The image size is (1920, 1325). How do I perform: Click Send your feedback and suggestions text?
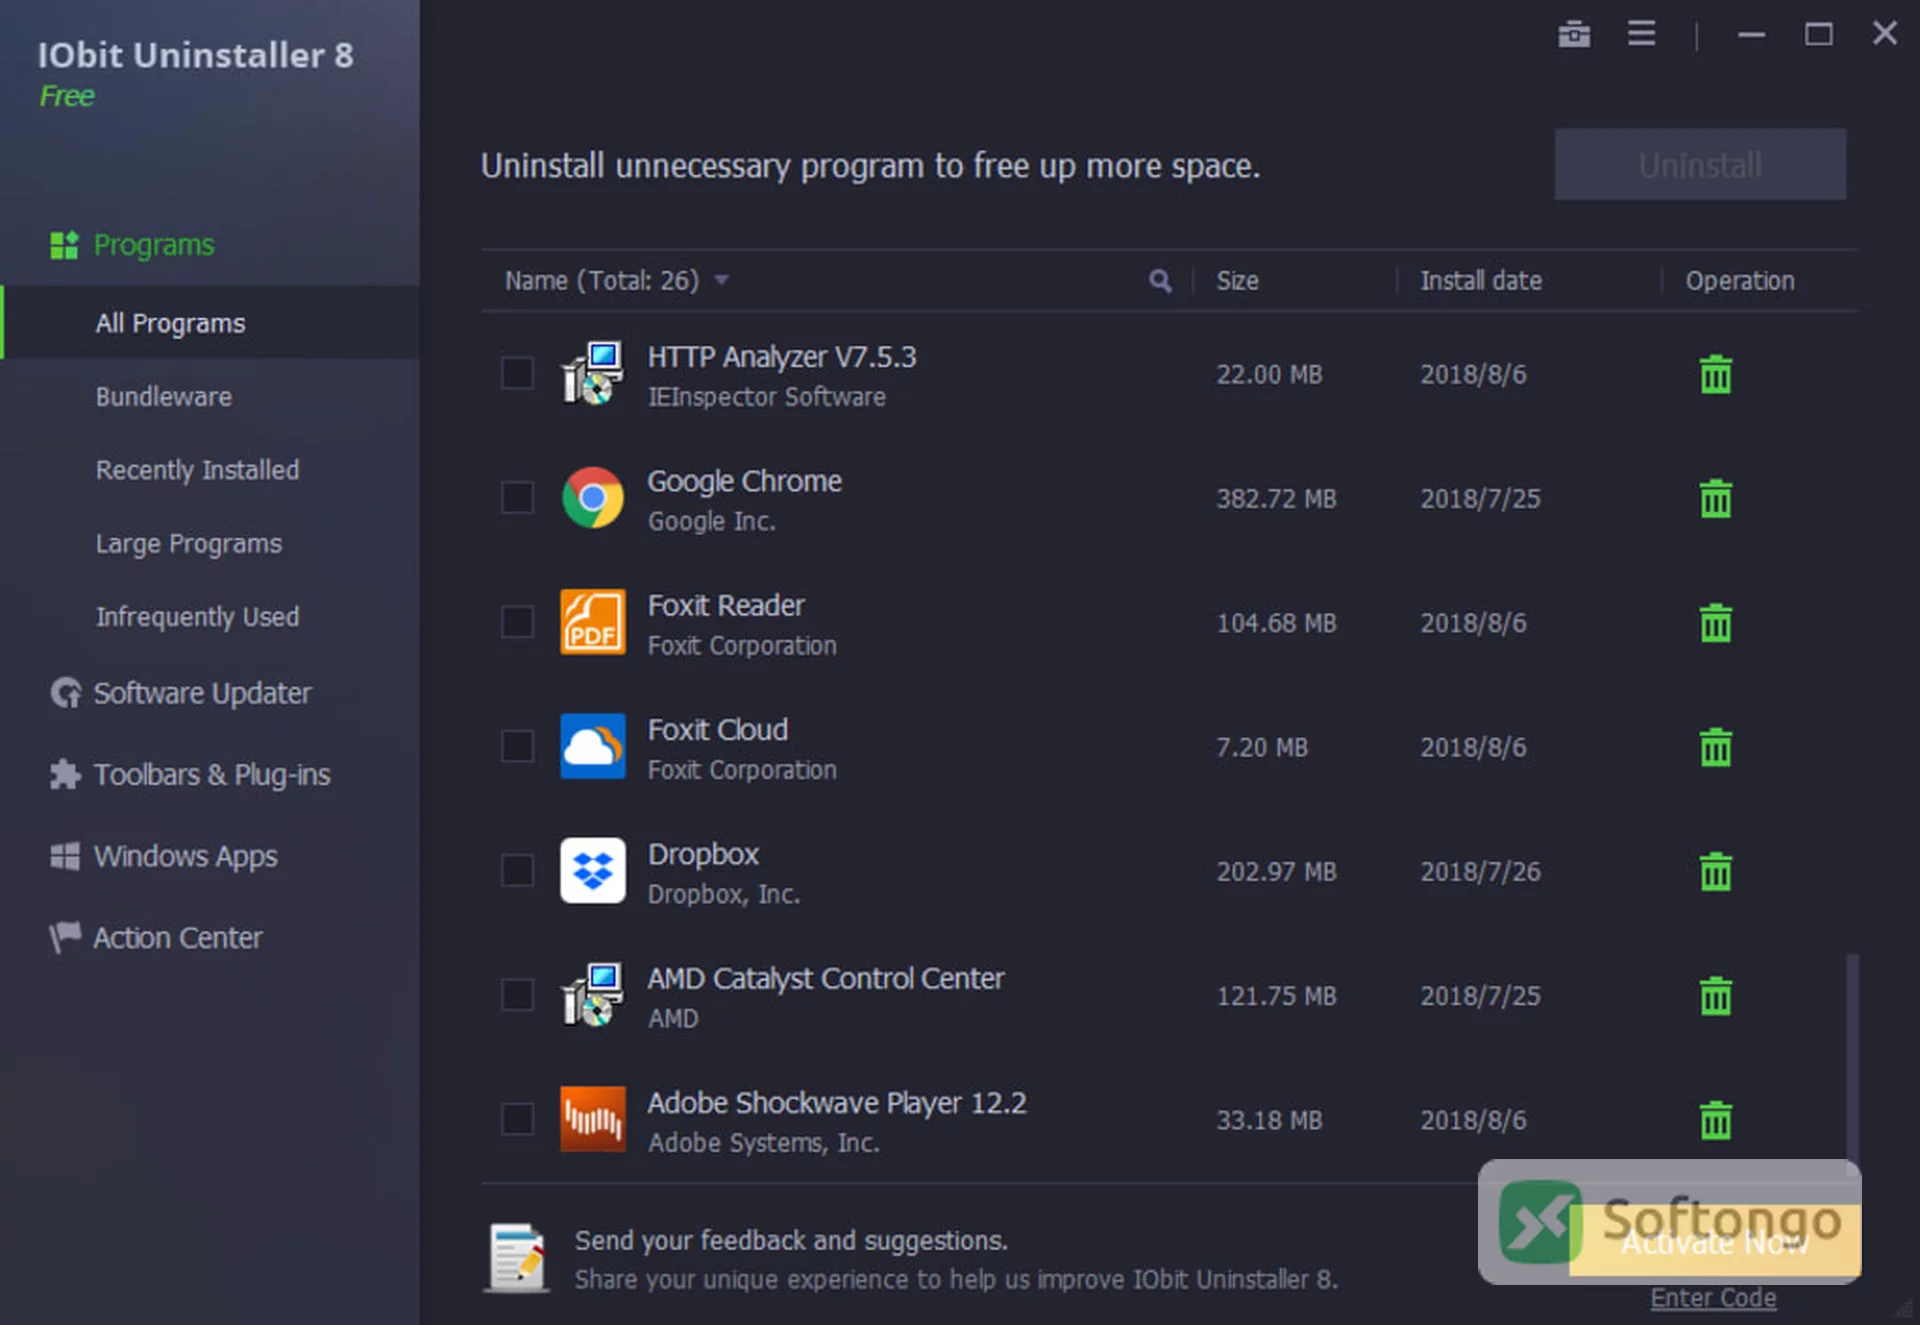pos(791,1240)
